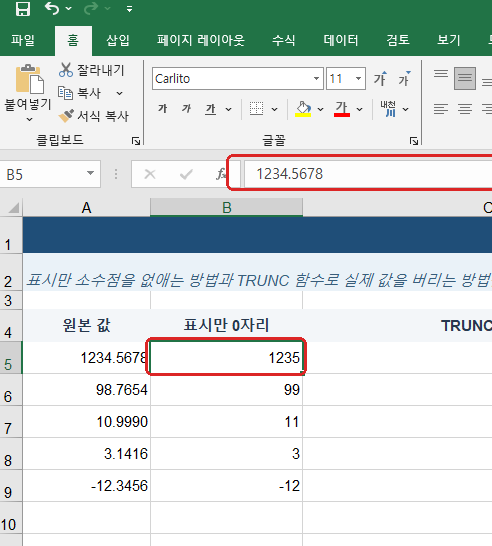Click the 내천 phonetic guide icon
This screenshot has width=492, height=546.
[x=388, y=109]
